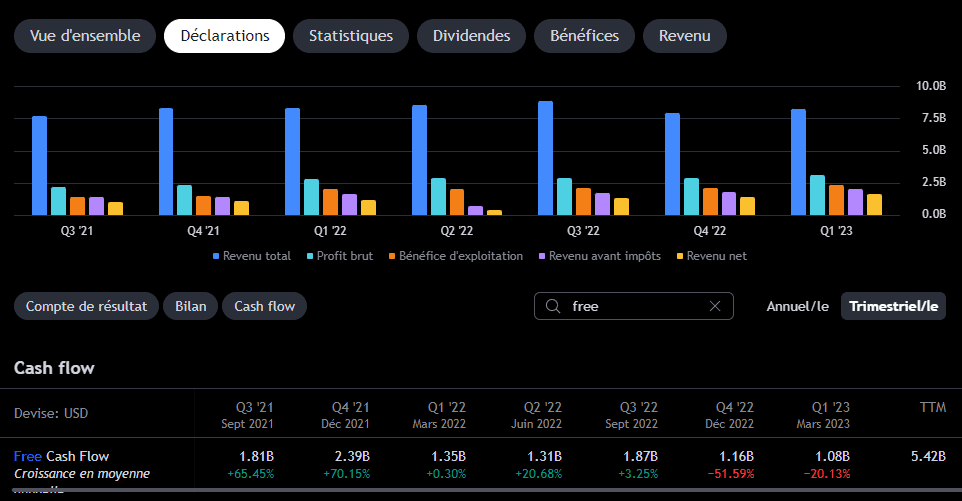Click the Q3 '22 blue revenue bar
Image resolution: width=962 pixels, height=501 pixels.
[x=545, y=158]
